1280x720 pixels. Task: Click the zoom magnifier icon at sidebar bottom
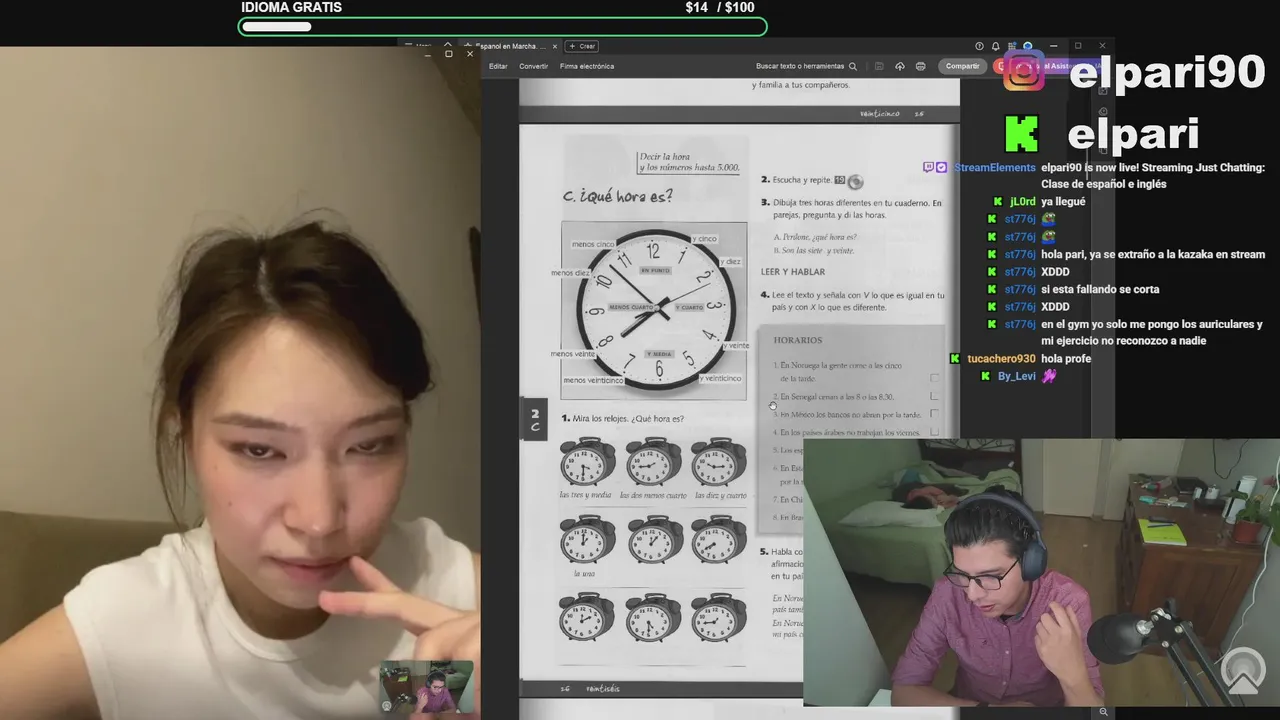point(1103,711)
